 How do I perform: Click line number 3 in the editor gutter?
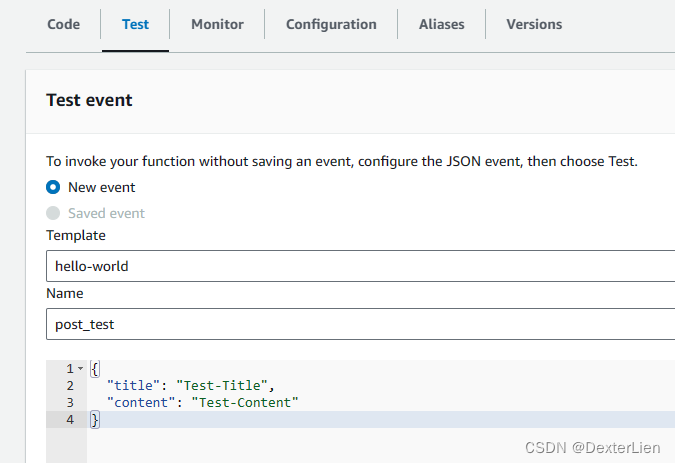[x=69, y=402]
